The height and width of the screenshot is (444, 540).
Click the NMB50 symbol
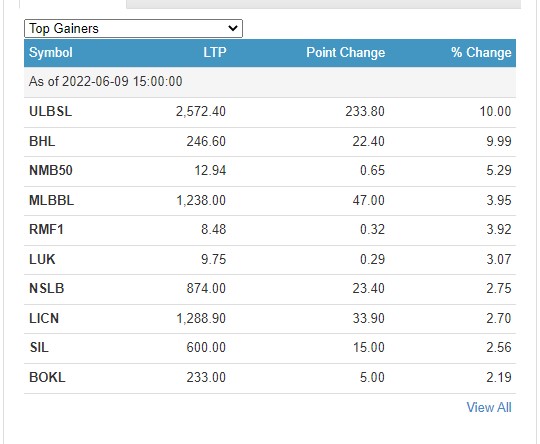[51, 171]
